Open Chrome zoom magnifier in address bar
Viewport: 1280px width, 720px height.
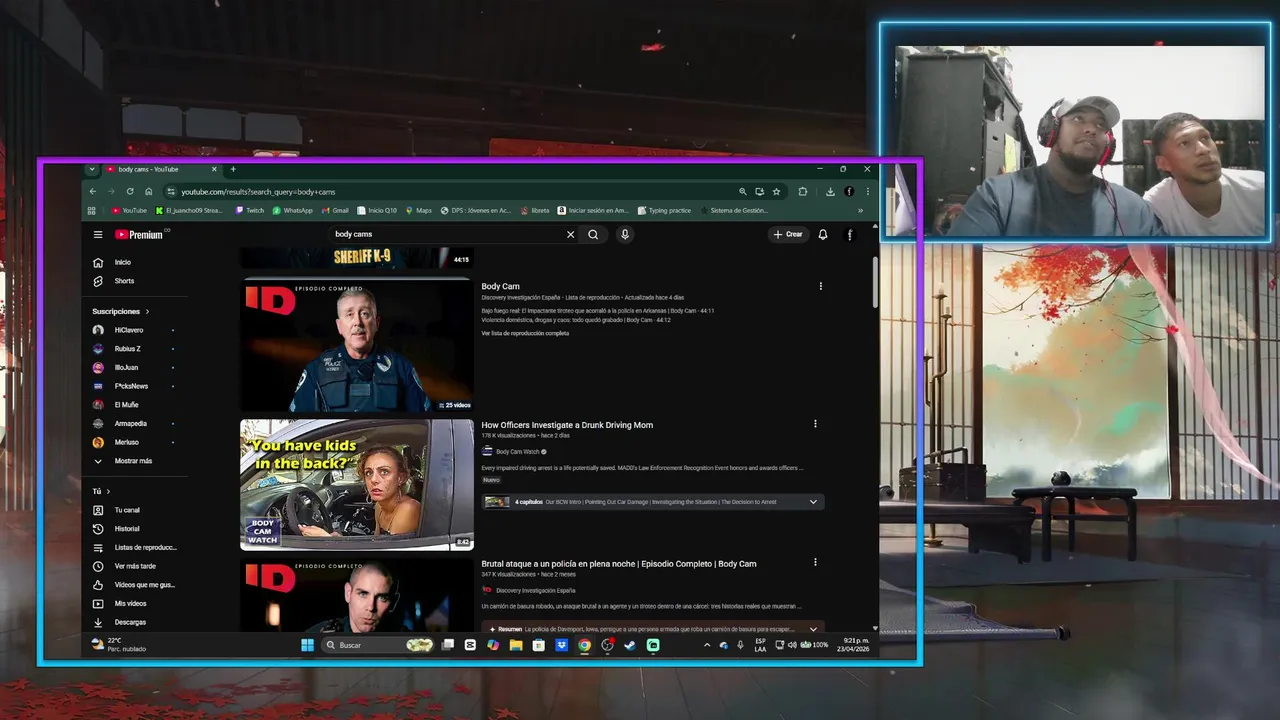[x=742, y=191]
